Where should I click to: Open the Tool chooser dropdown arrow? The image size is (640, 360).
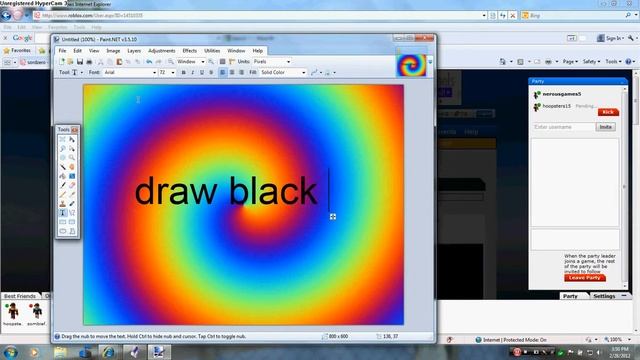click(x=82, y=73)
